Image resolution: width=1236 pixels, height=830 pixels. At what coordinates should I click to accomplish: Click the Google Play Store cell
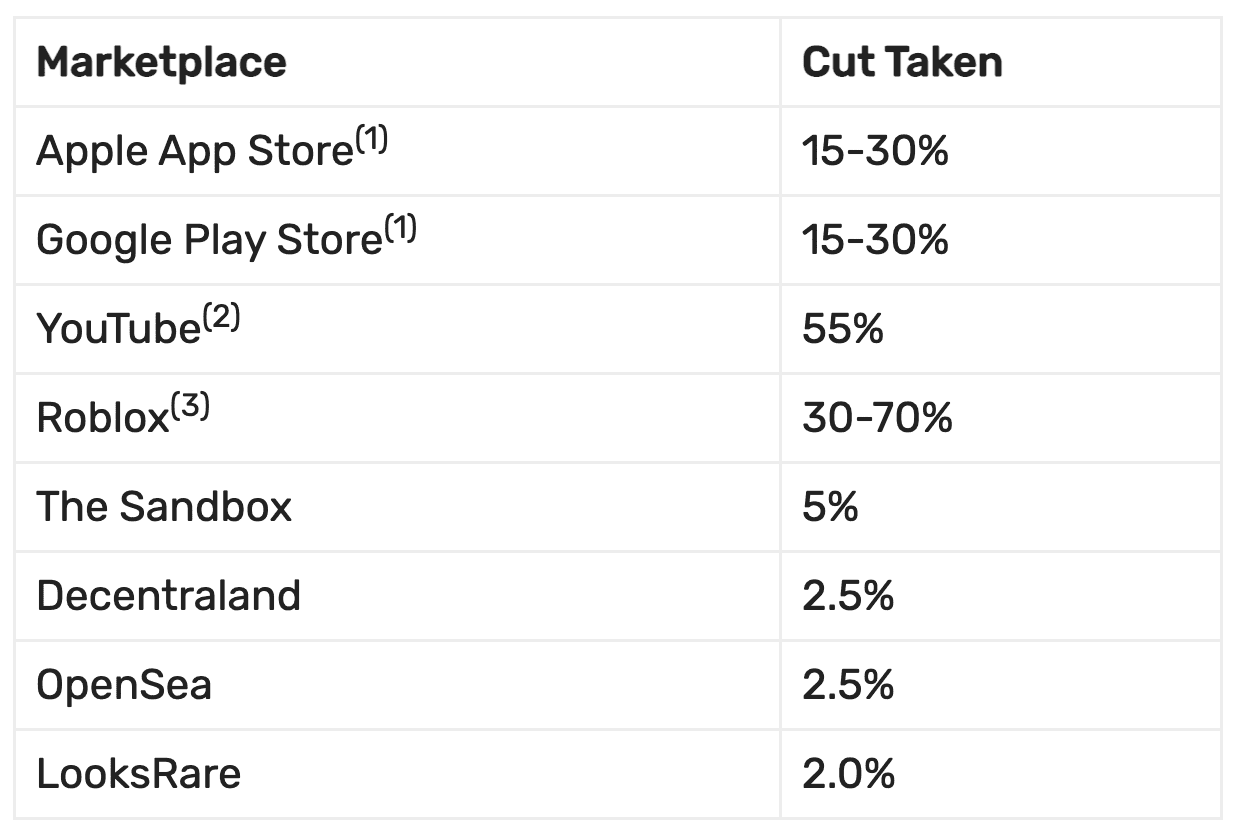click(x=209, y=241)
